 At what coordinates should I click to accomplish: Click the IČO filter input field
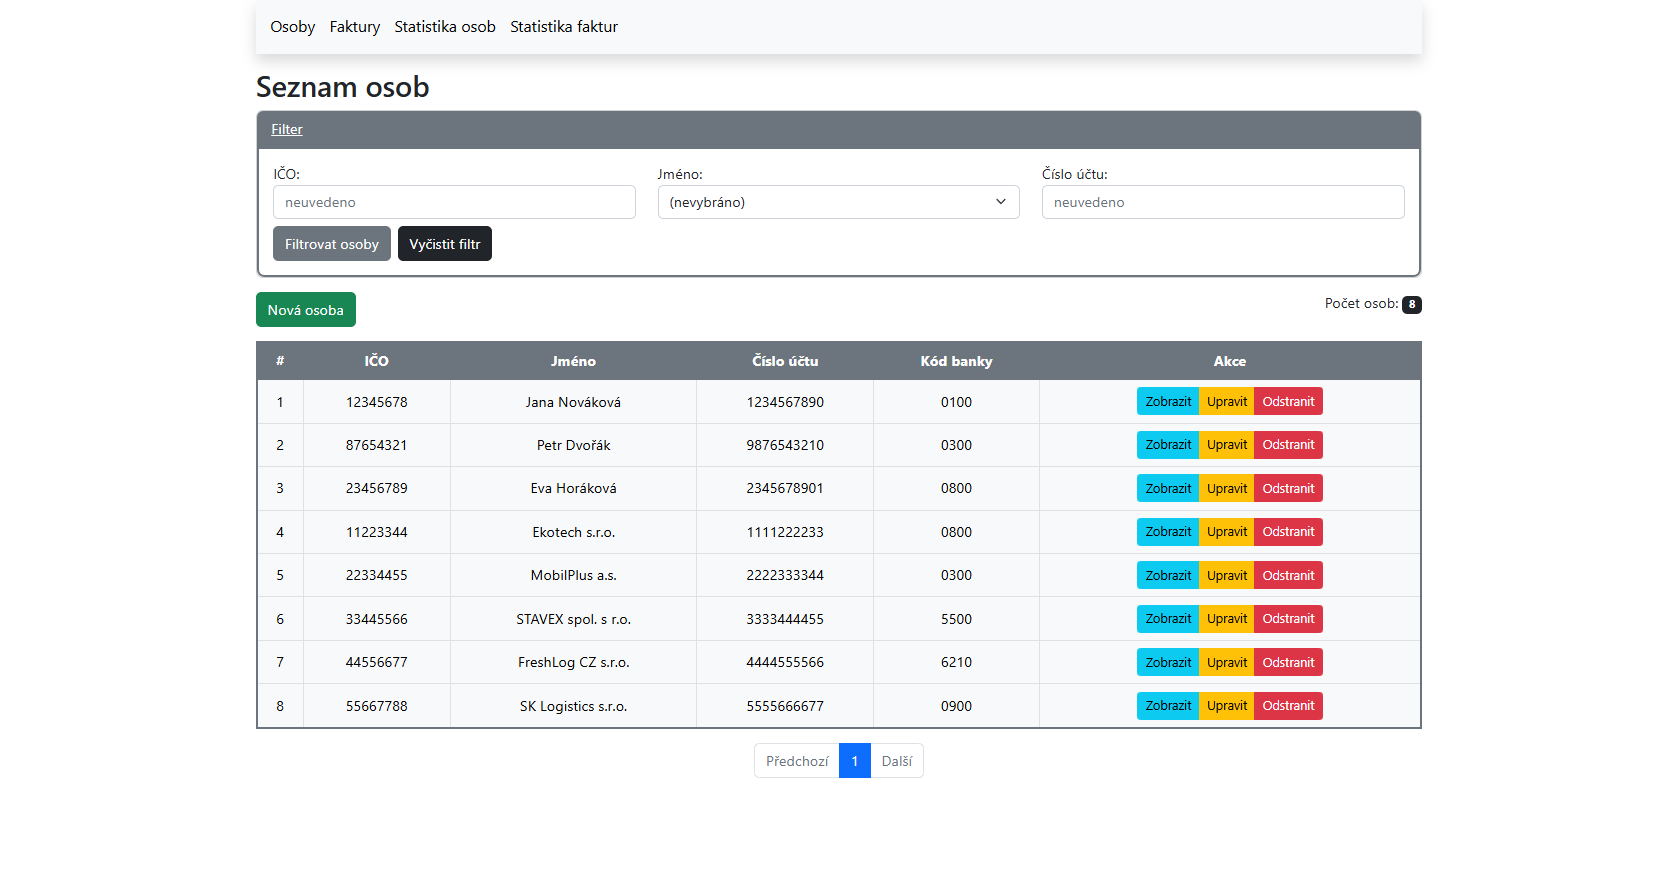453,202
